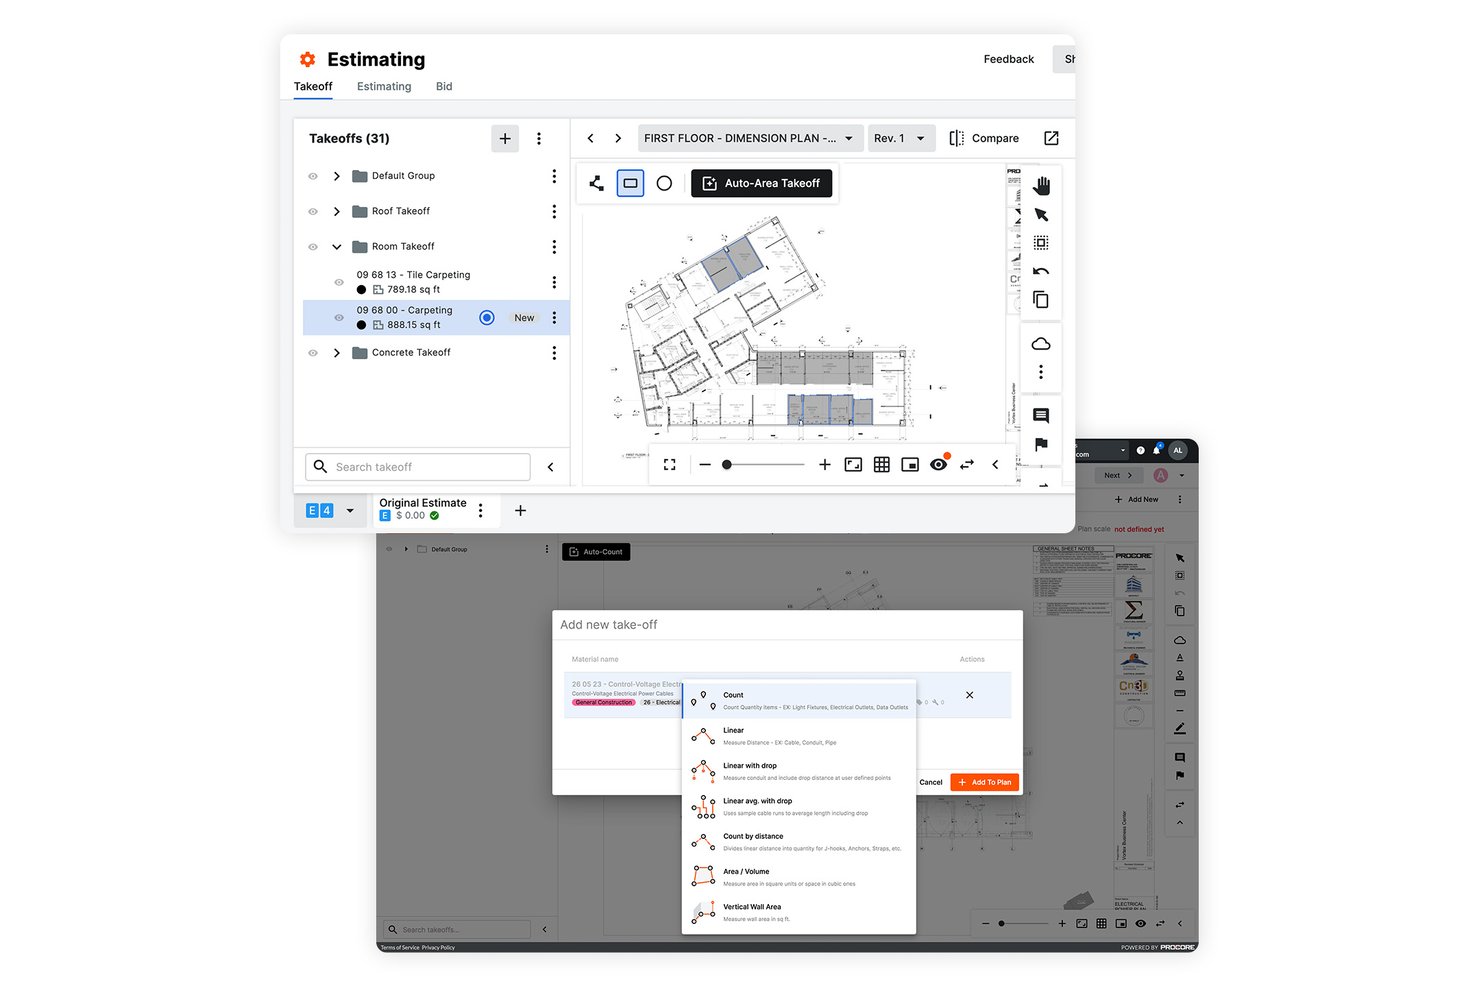Open more markup tools below the cloud icon
The width and height of the screenshot is (1480, 987).
[x=1041, y=372]
